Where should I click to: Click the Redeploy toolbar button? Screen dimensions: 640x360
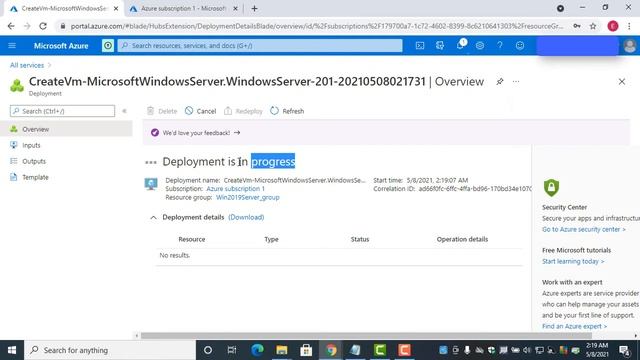click(x=243, y=111)
